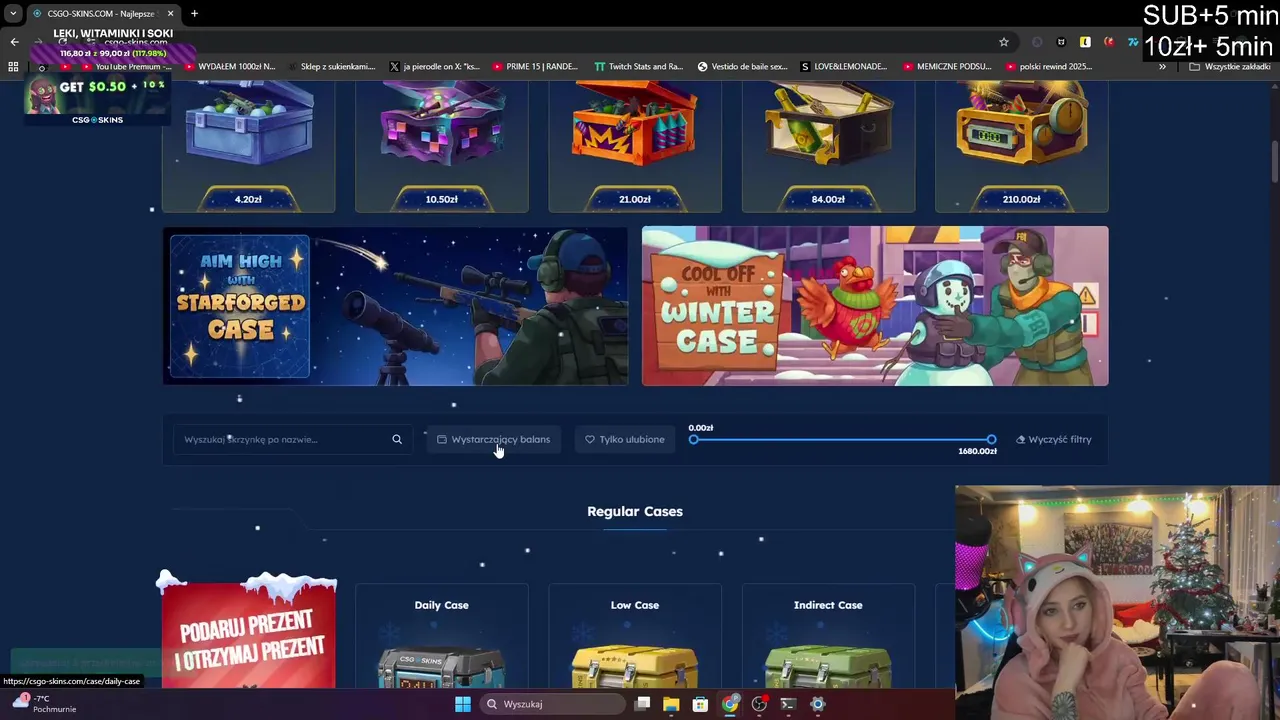The height and width of the screenshot is (720, 1280).
Task: Open the Daily Case card
Action: click(x=441, y=636)
